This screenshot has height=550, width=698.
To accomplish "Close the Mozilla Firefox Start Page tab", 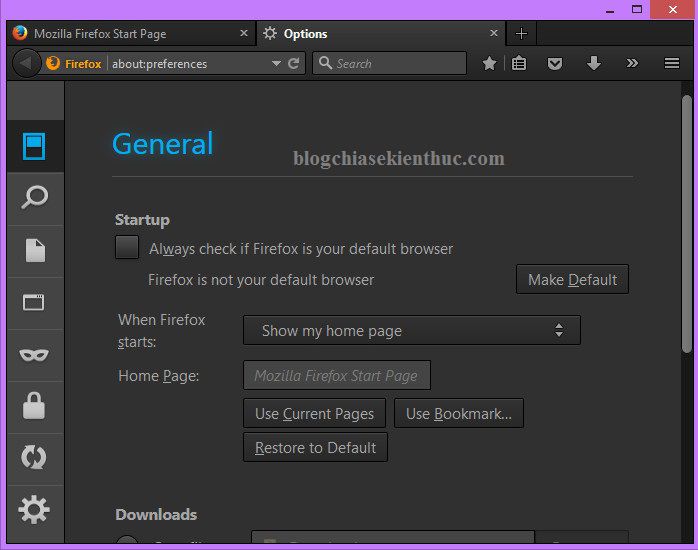I will coord(244,33).
